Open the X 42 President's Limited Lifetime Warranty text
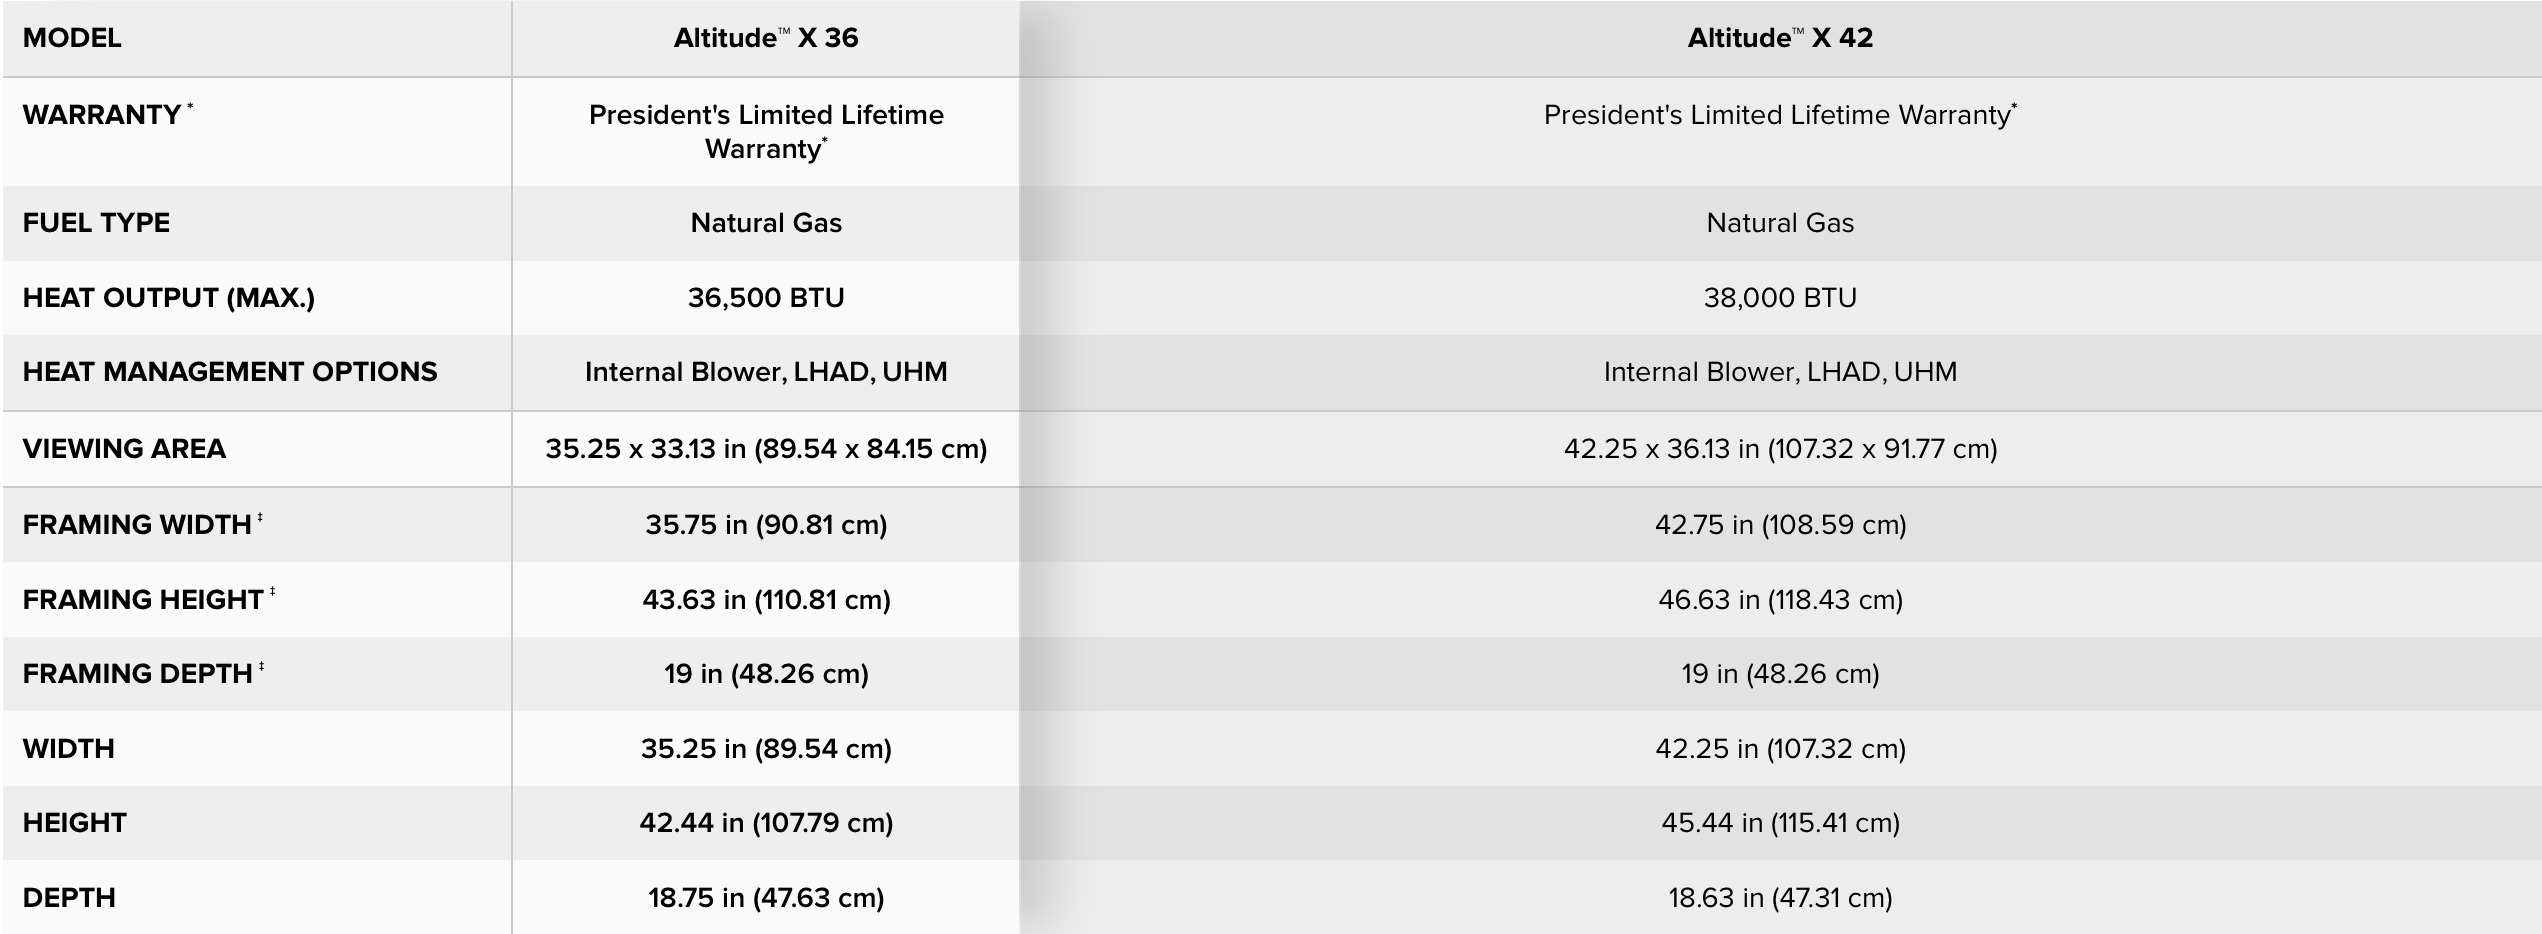The width and height of the screenshot is (2542, 934). tap(1780, 115)
